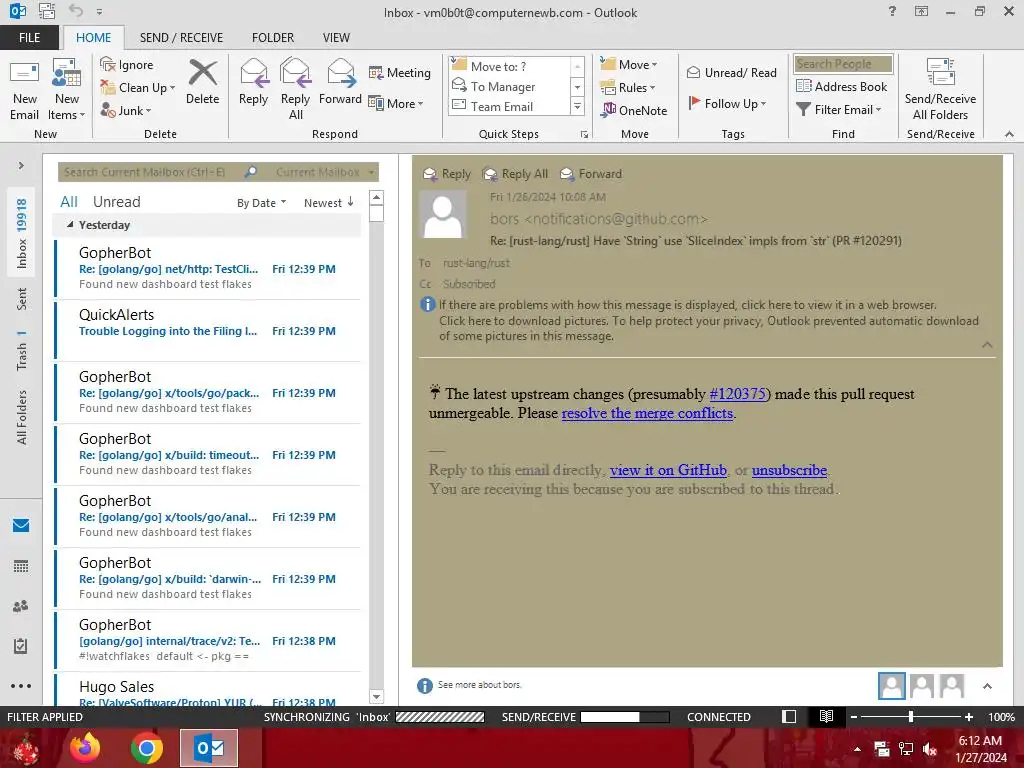Click the Search People field

(x=843, y=64)
